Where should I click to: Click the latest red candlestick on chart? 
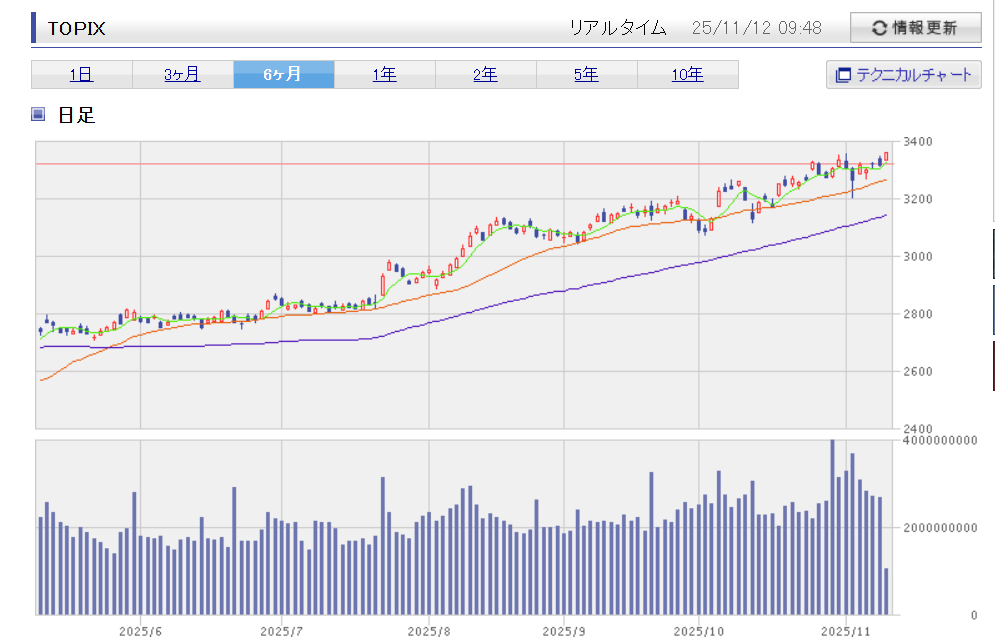tap(886, 157)
